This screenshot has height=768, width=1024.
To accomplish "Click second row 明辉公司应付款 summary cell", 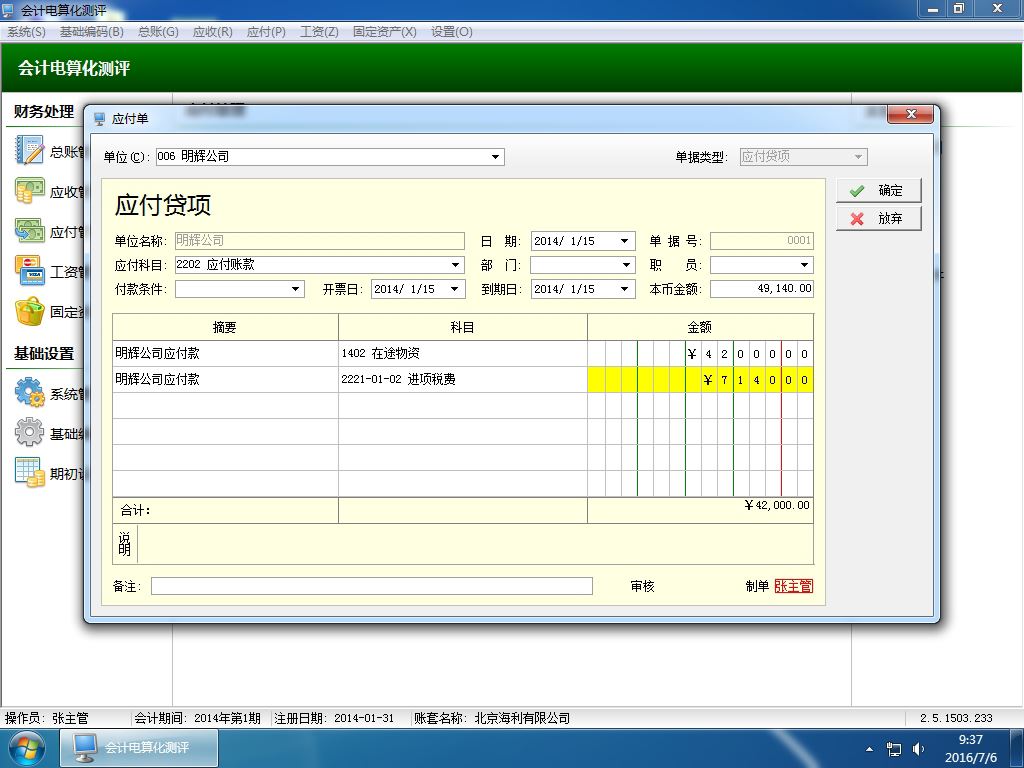I will pyautogui.click(x=225, y=379).
